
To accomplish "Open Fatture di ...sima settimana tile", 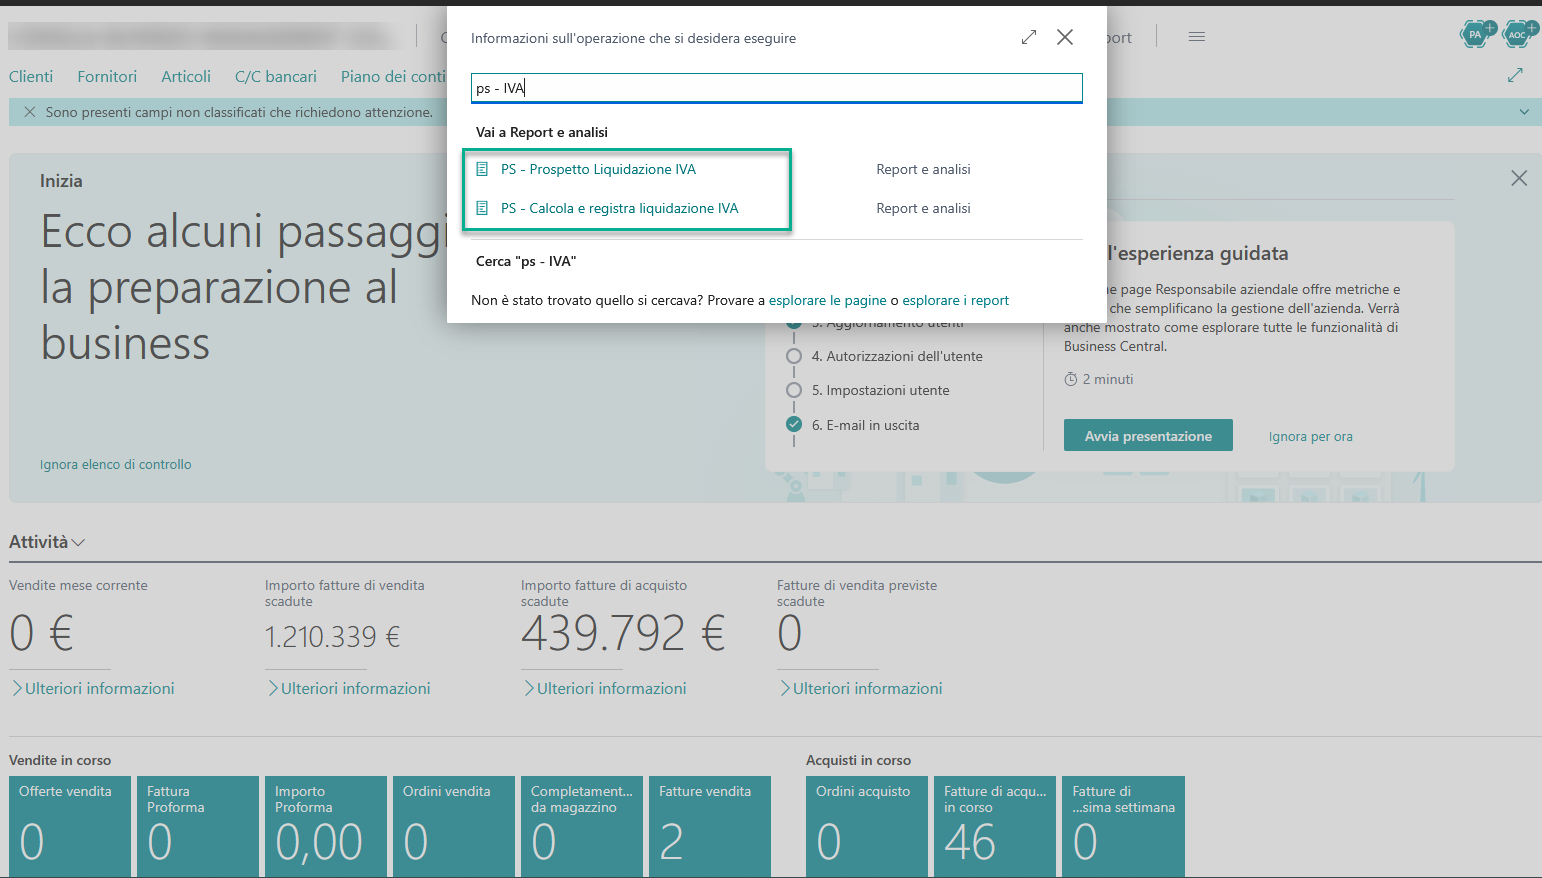I will point(1123,827).
